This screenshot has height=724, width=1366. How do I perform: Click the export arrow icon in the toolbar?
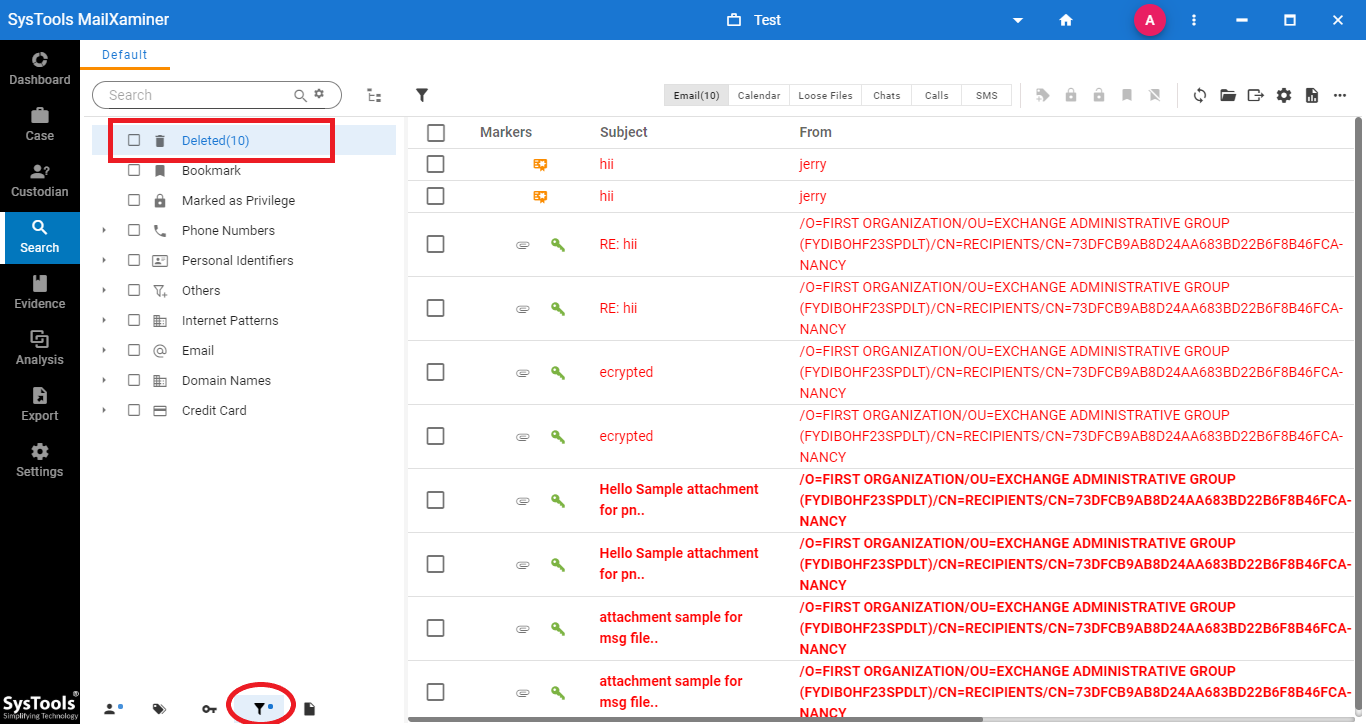(1256, 95)
